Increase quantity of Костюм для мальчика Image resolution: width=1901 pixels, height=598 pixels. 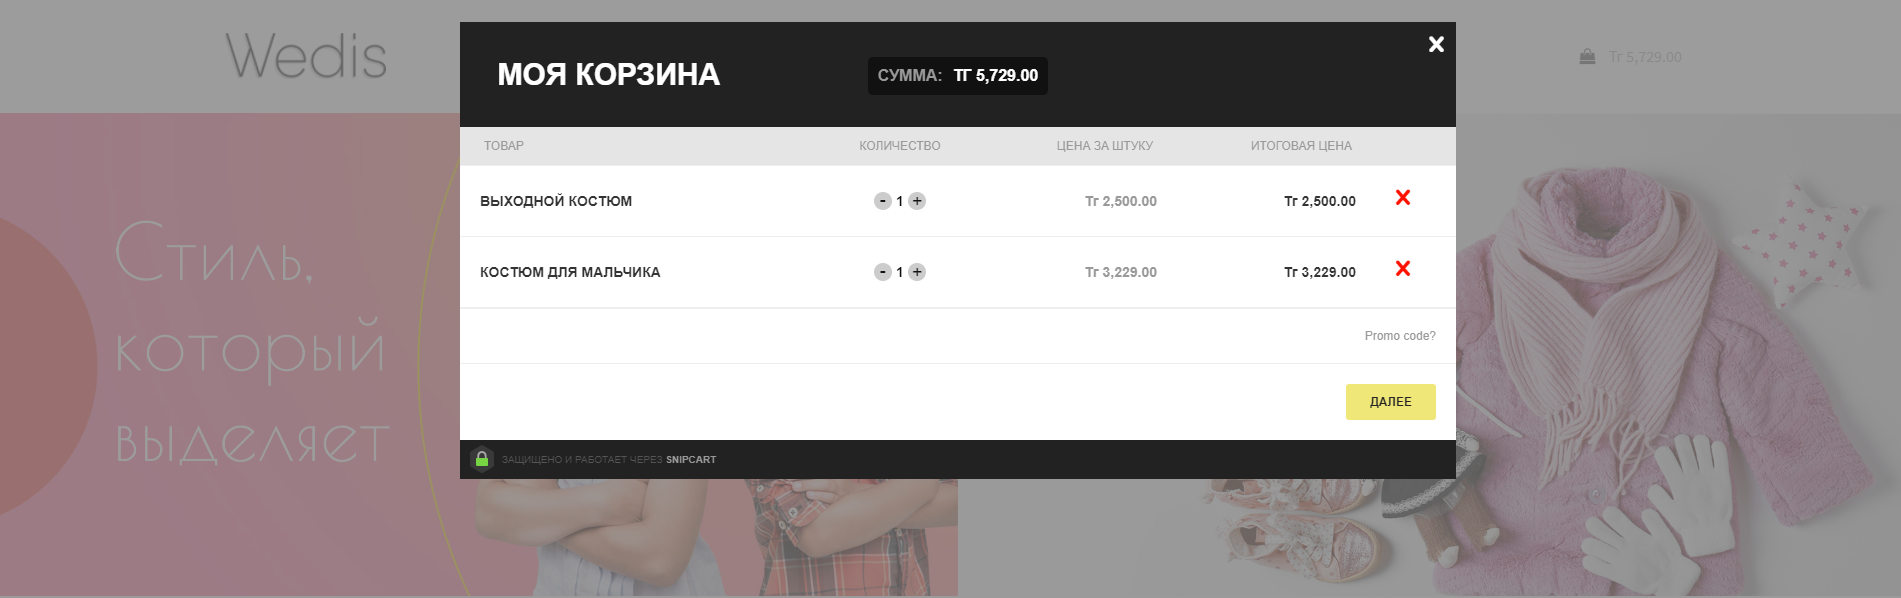click(x=917, y=272)
